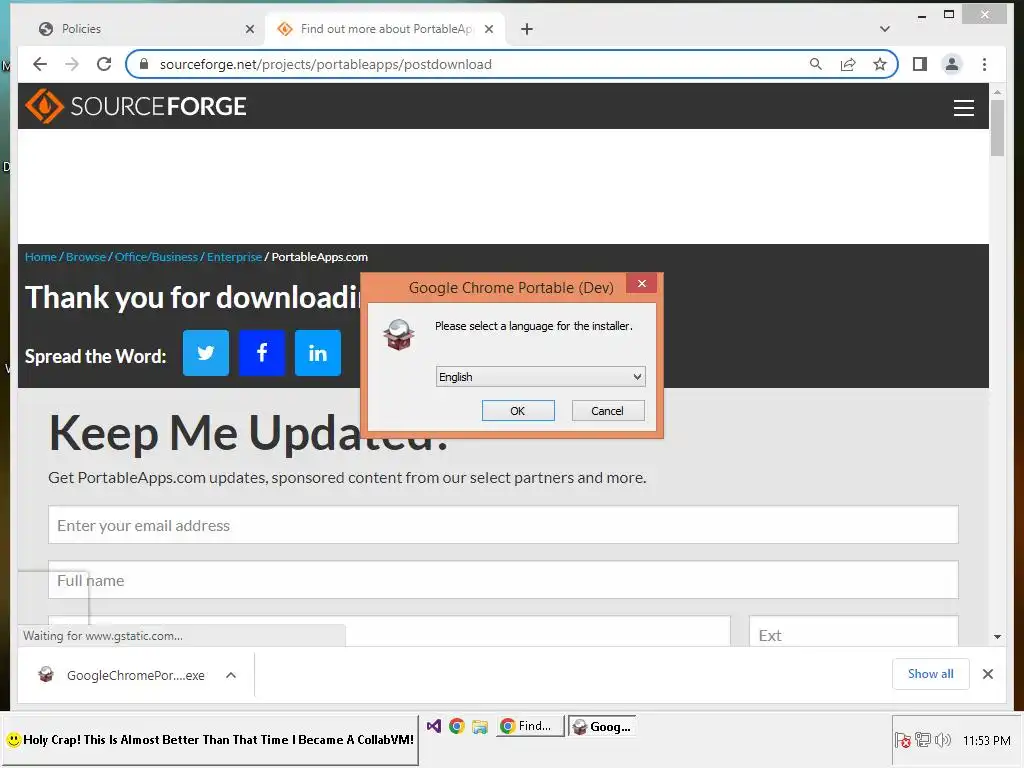Share on Facebook

pos(262,353)
